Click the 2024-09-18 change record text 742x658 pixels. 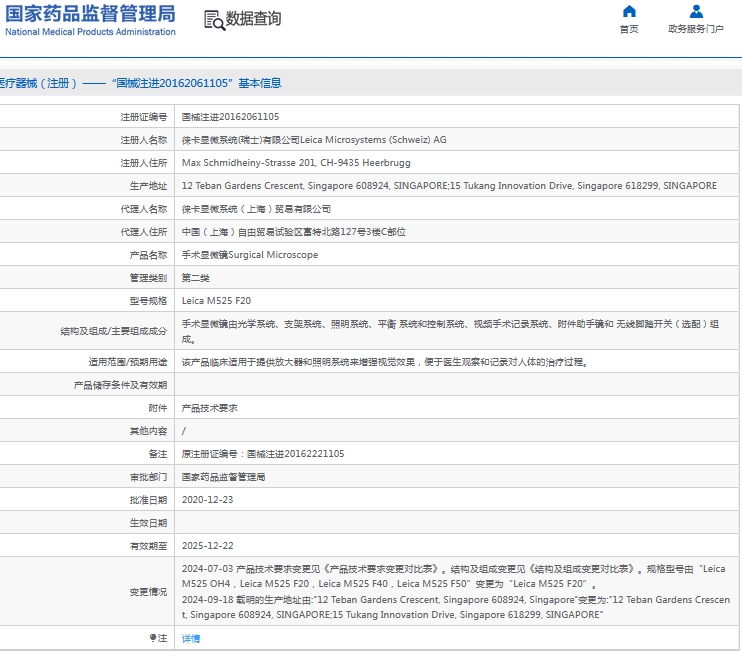point(456,607)
